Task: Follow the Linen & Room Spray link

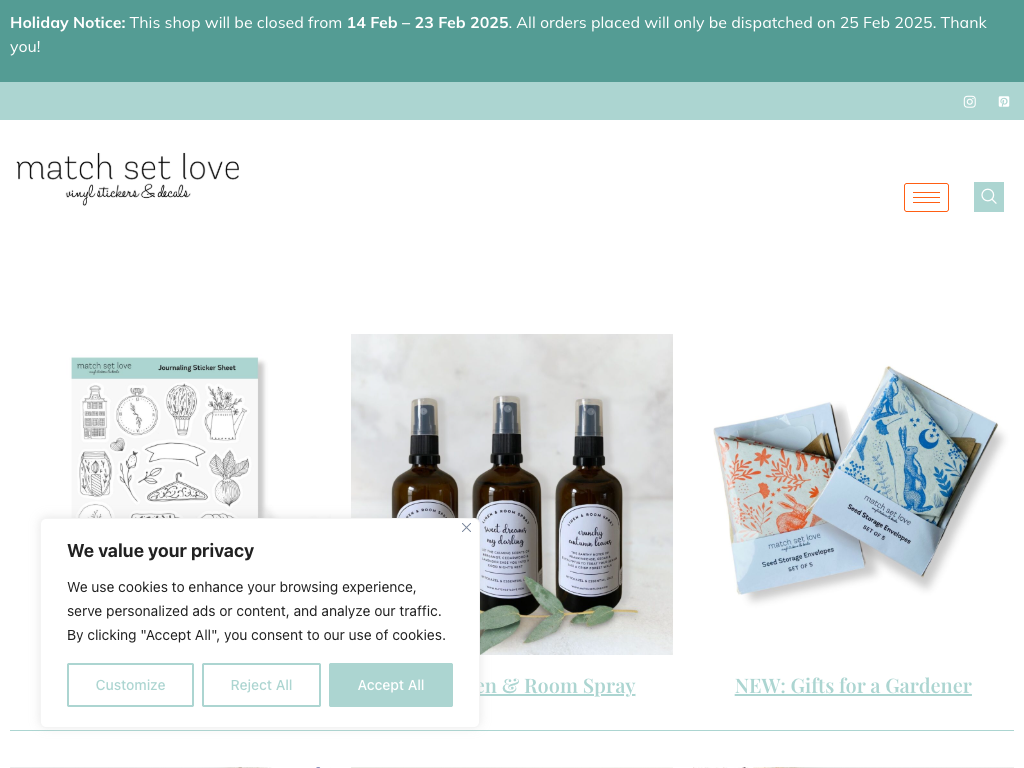Action: coord(557,686)
